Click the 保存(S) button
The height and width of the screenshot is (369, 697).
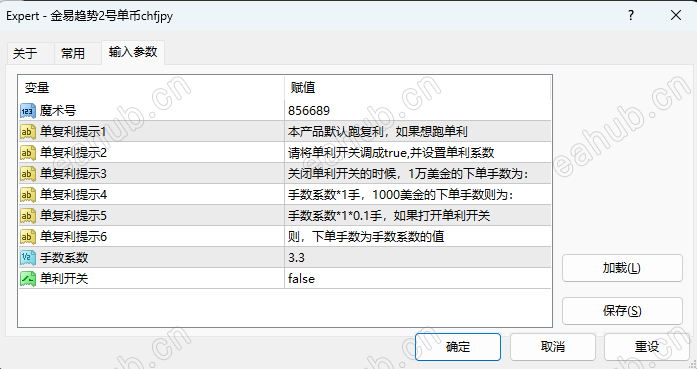click(622, 311)
